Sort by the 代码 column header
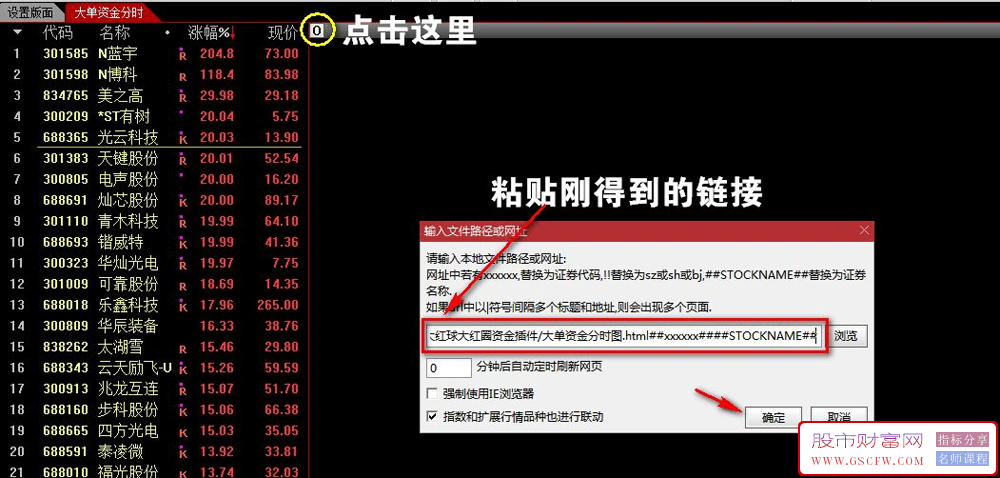 pyautogui.click(x=58, y=32)
